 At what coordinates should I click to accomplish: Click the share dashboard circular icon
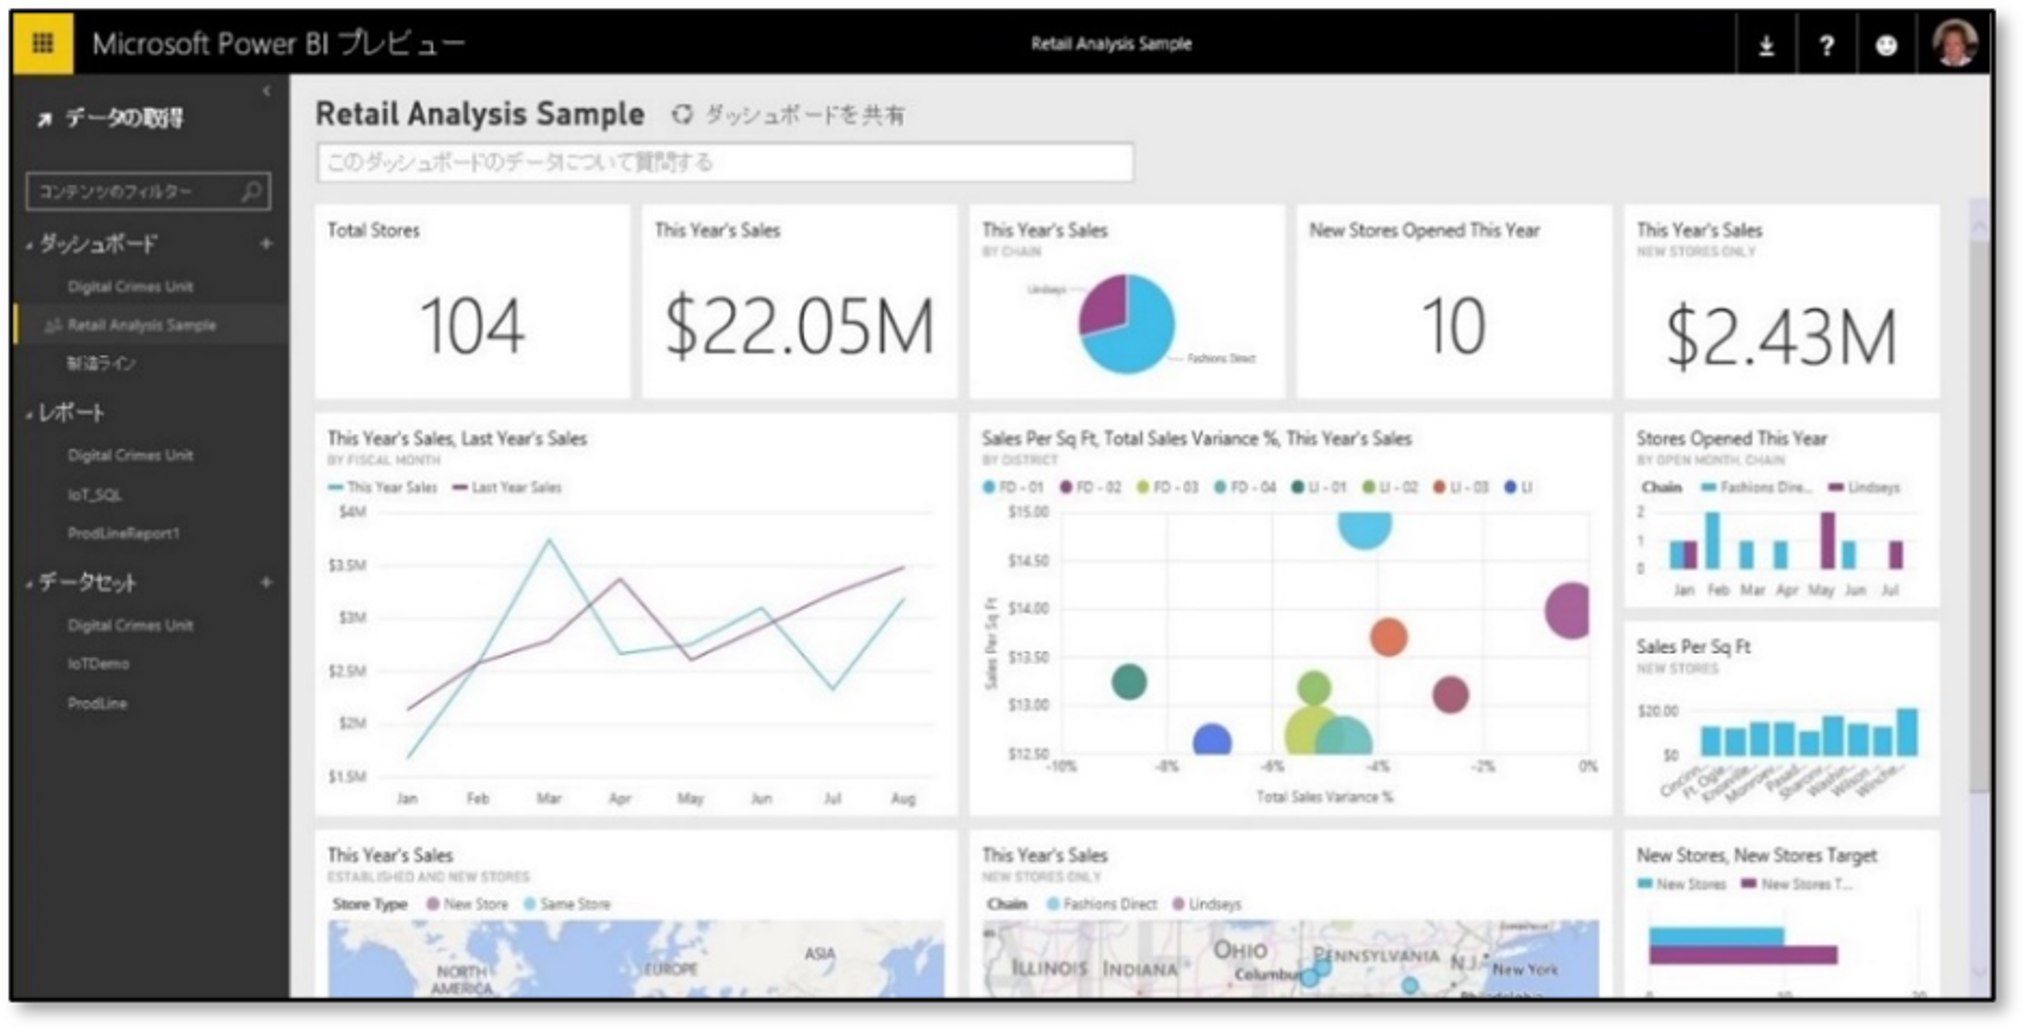[x=682, y=115]
